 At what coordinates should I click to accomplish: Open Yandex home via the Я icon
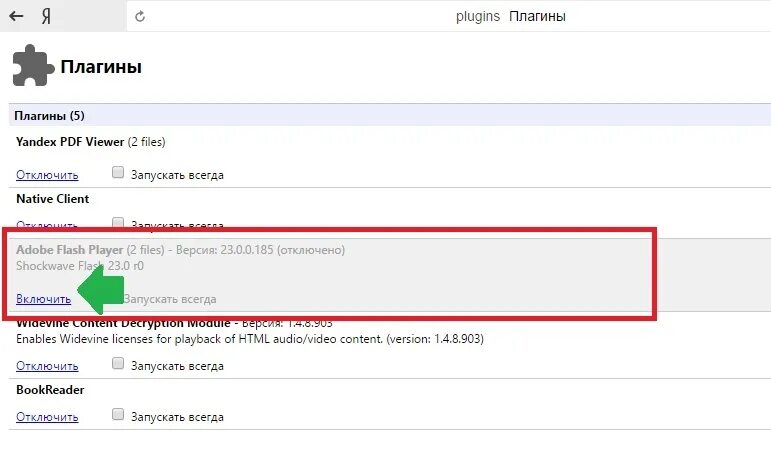pos(46,17)
